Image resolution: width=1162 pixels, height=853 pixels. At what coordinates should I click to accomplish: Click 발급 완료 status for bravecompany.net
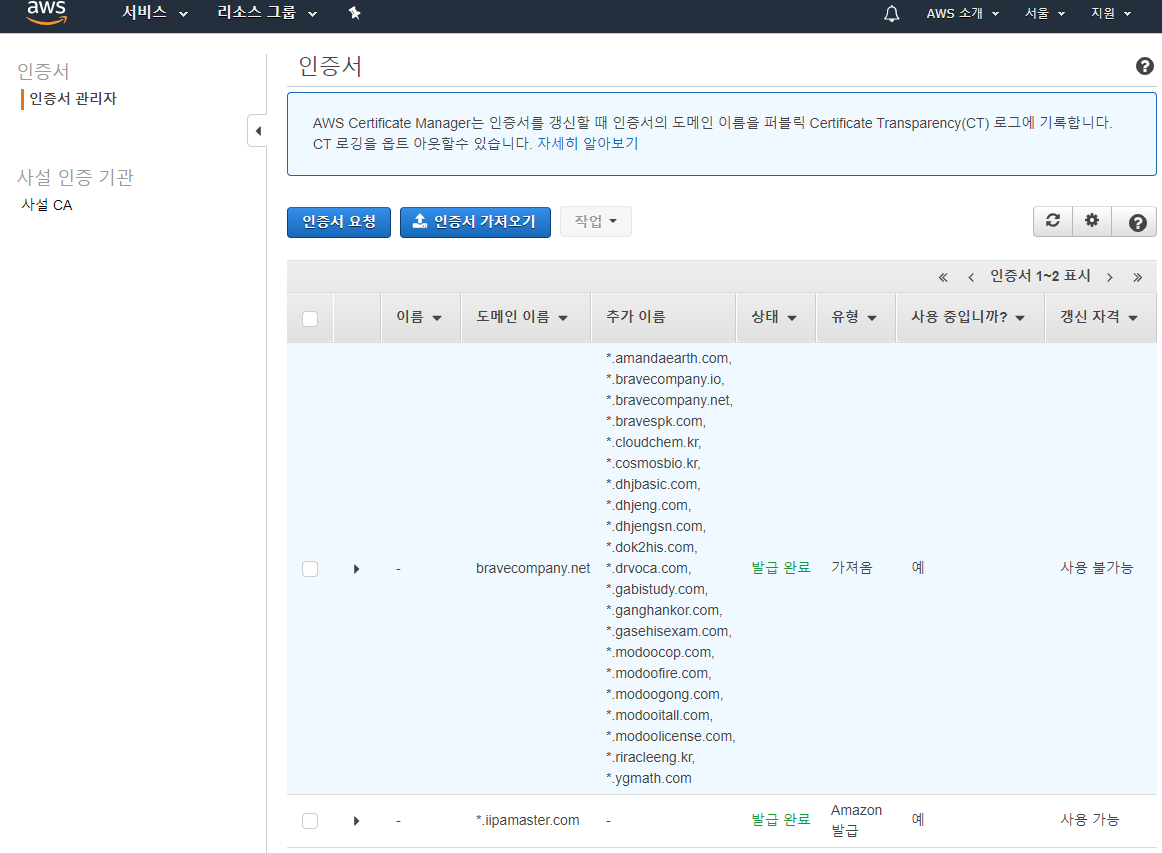click(780, 568)
